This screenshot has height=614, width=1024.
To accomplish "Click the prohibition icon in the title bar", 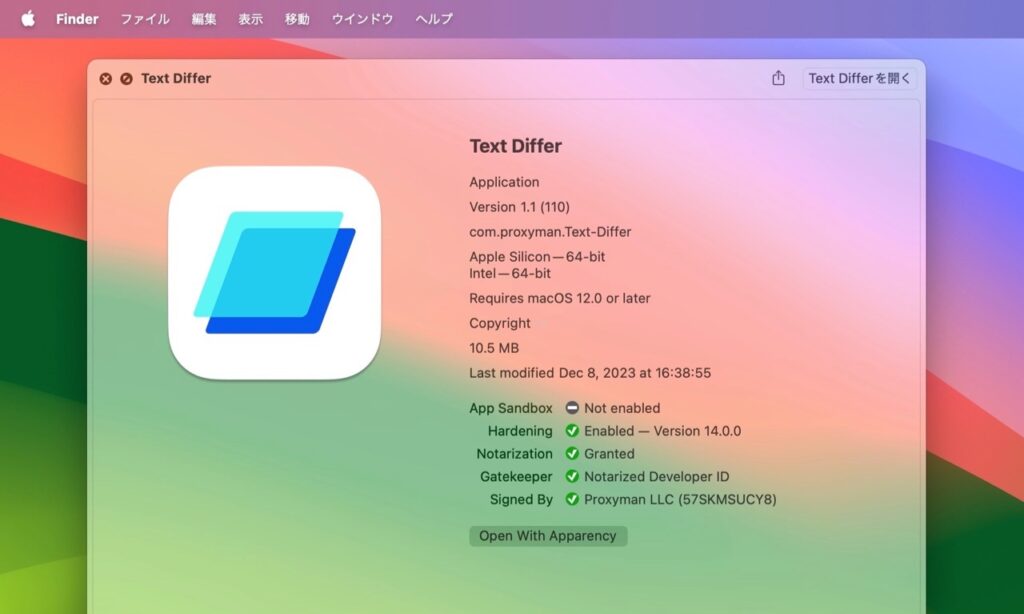I will pos(125,78).
